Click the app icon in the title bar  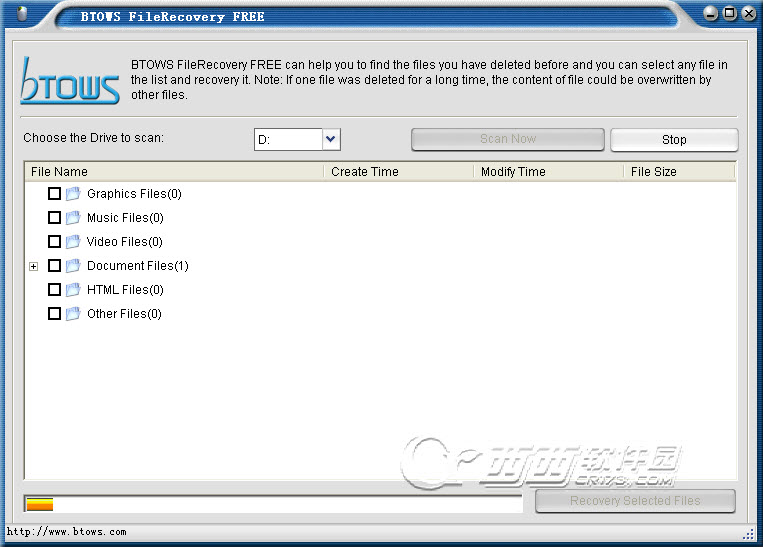22,14
